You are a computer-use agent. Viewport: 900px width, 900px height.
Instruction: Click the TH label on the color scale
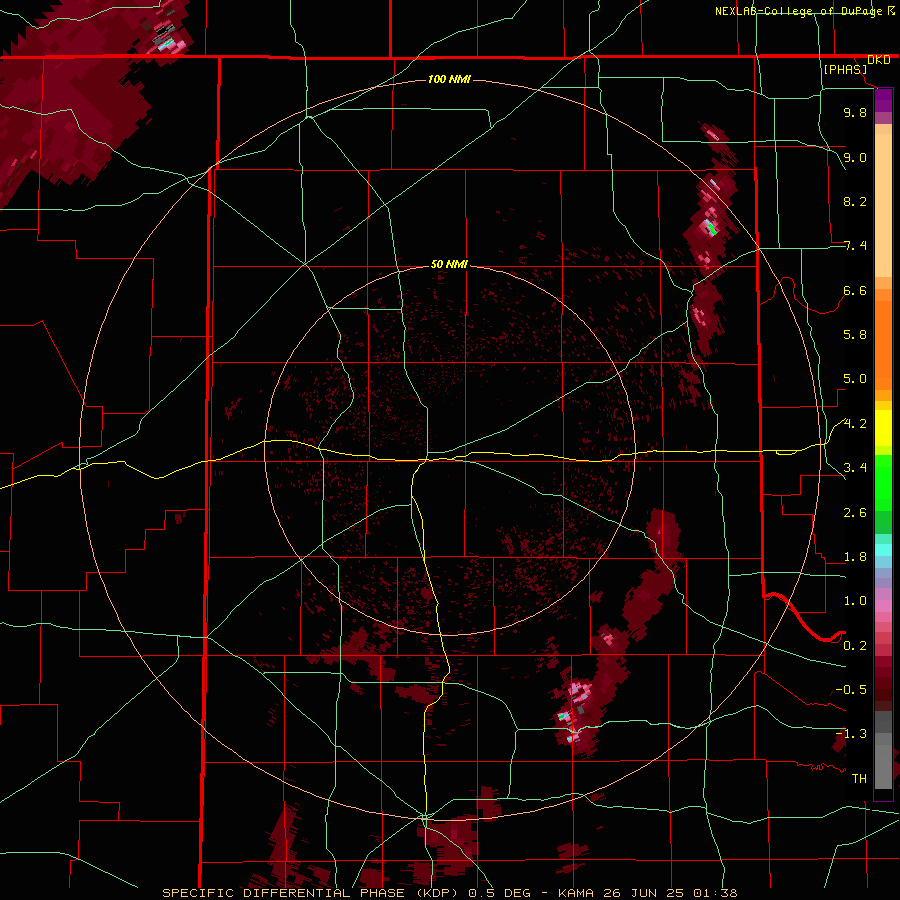pyautogui.click(x=859, y=778)
